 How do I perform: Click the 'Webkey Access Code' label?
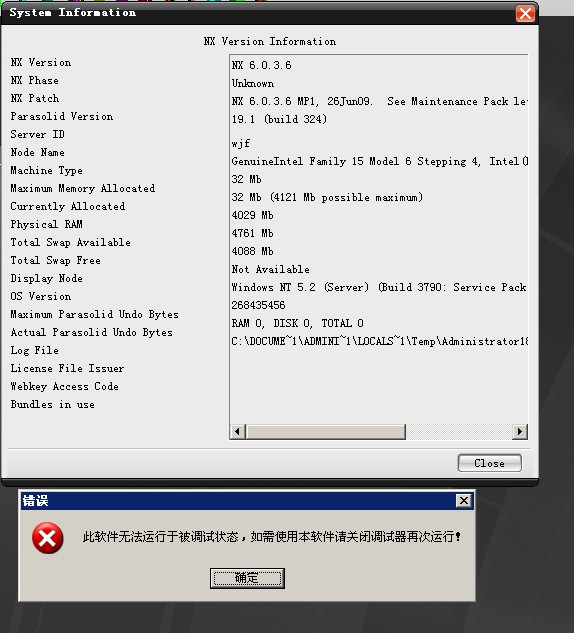[x=65, y=386]
